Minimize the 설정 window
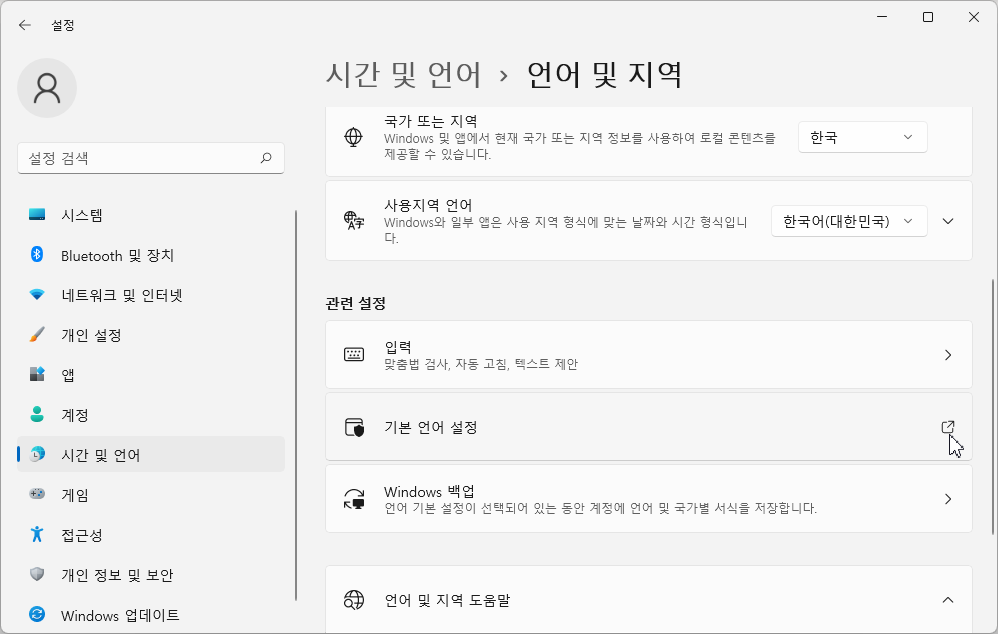 click(882, 17)
